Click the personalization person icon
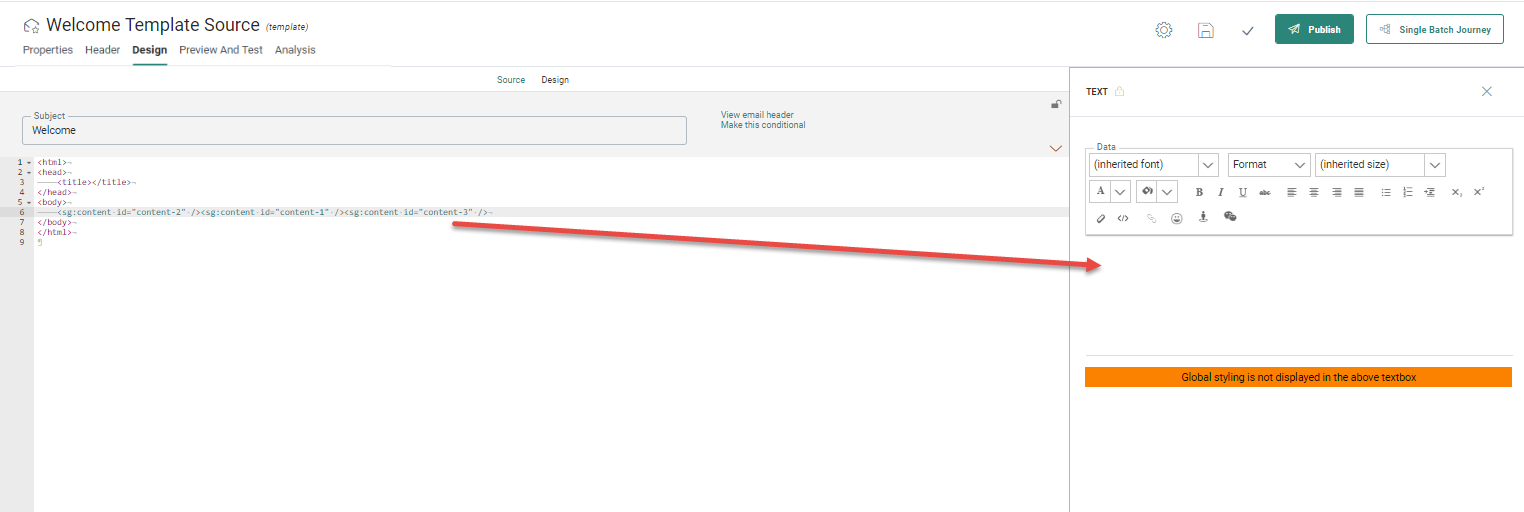 1203,217
